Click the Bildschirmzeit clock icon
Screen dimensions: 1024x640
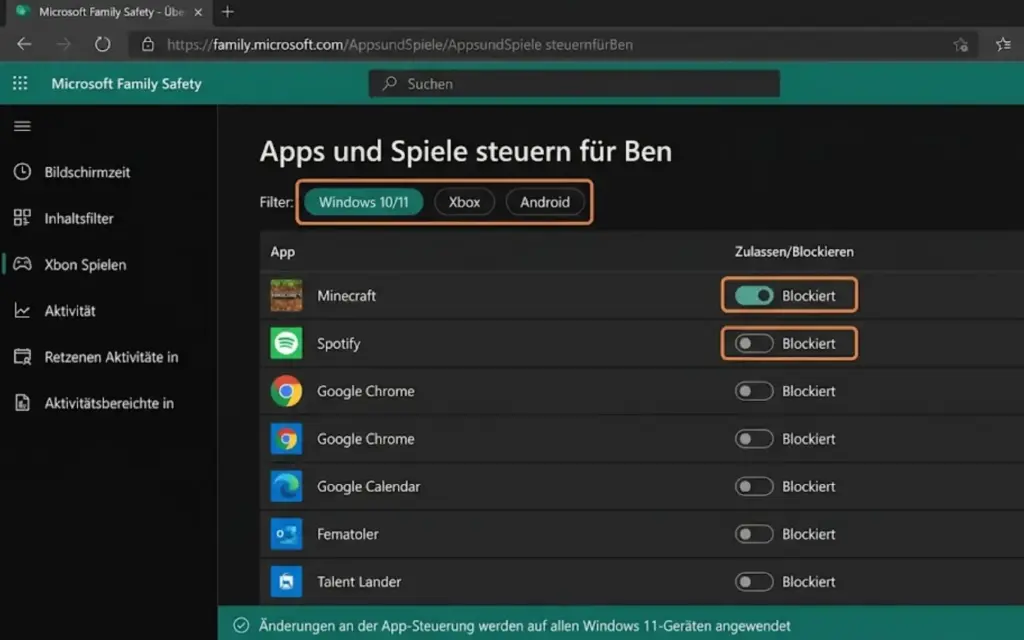click(22, 172)
